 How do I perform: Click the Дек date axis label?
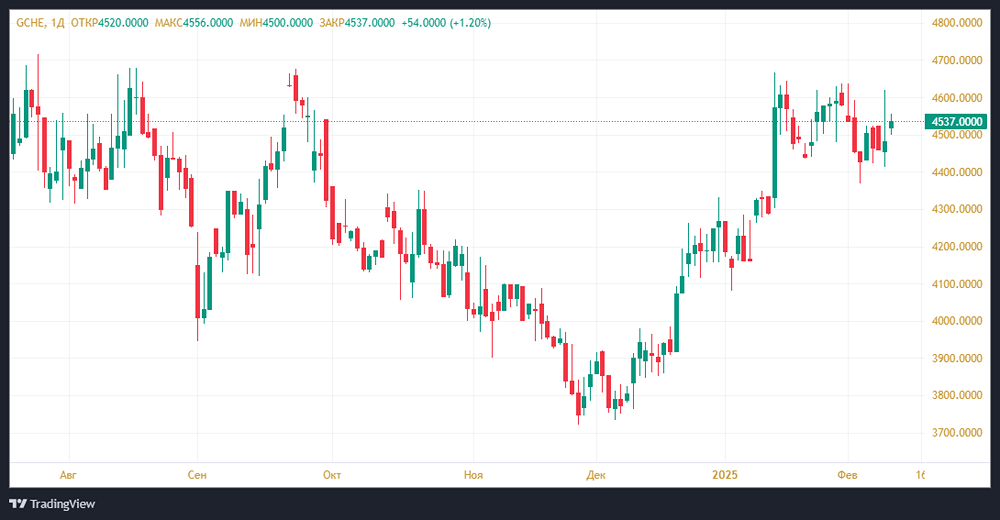pos(596,475)
